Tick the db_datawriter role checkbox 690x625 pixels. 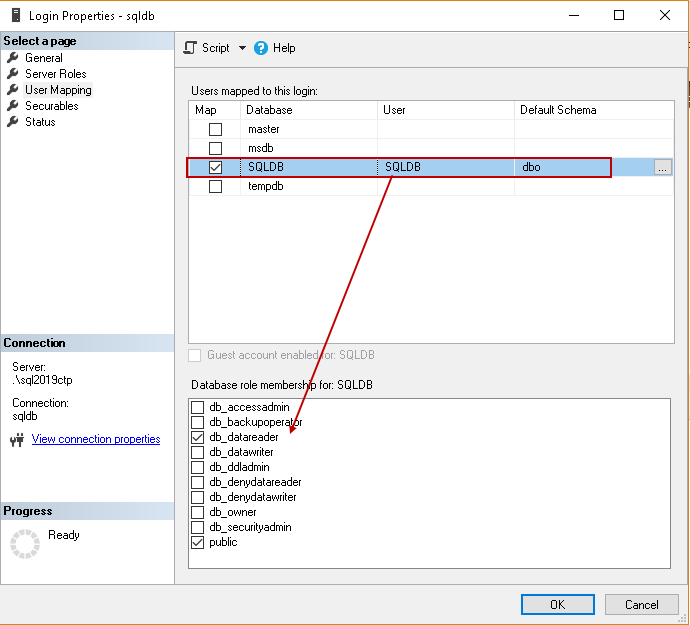click(198, 452)
